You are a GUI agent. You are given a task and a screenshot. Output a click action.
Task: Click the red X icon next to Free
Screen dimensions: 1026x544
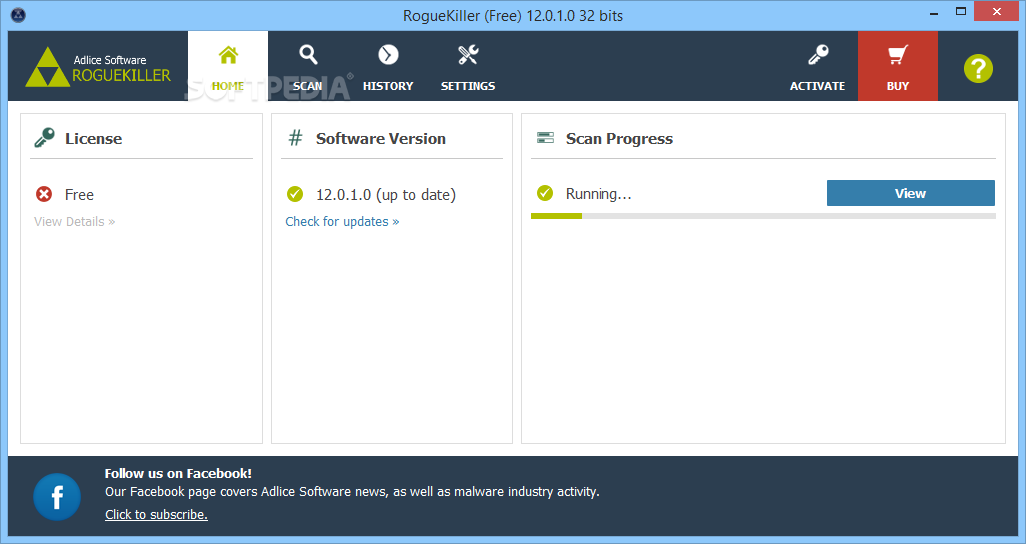tap(44, 194)
